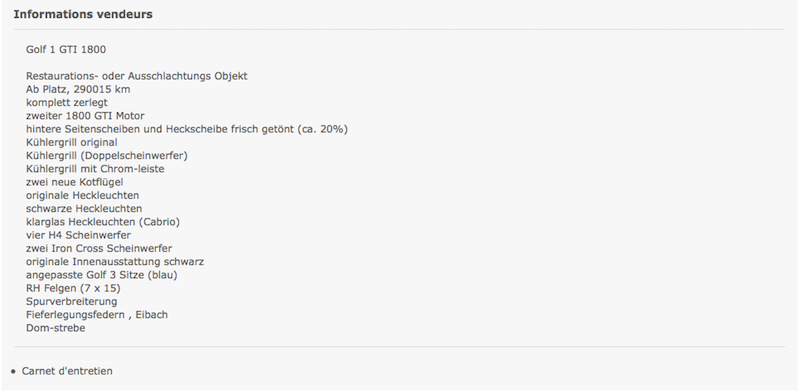Viewport: 800px width, 392px height.
Task: Click the Restaurations- oder Ausschlachtungs Objekt line
Action: (x=137, y=76)
